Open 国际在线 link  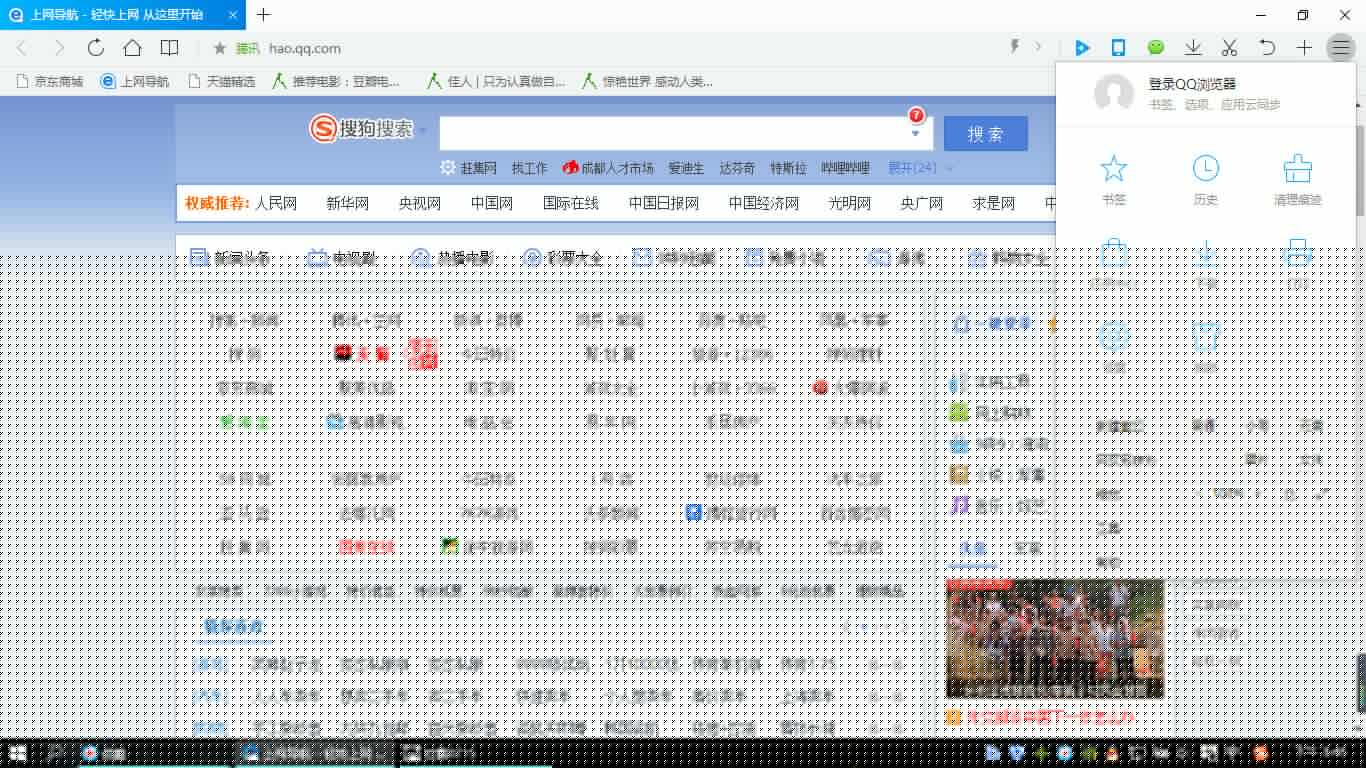pyautogui.click(x=571, y=203)
